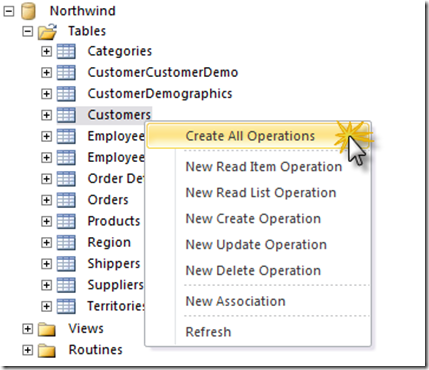
Task: Click the Routines folder icon
Action: (x=47, y=350)
